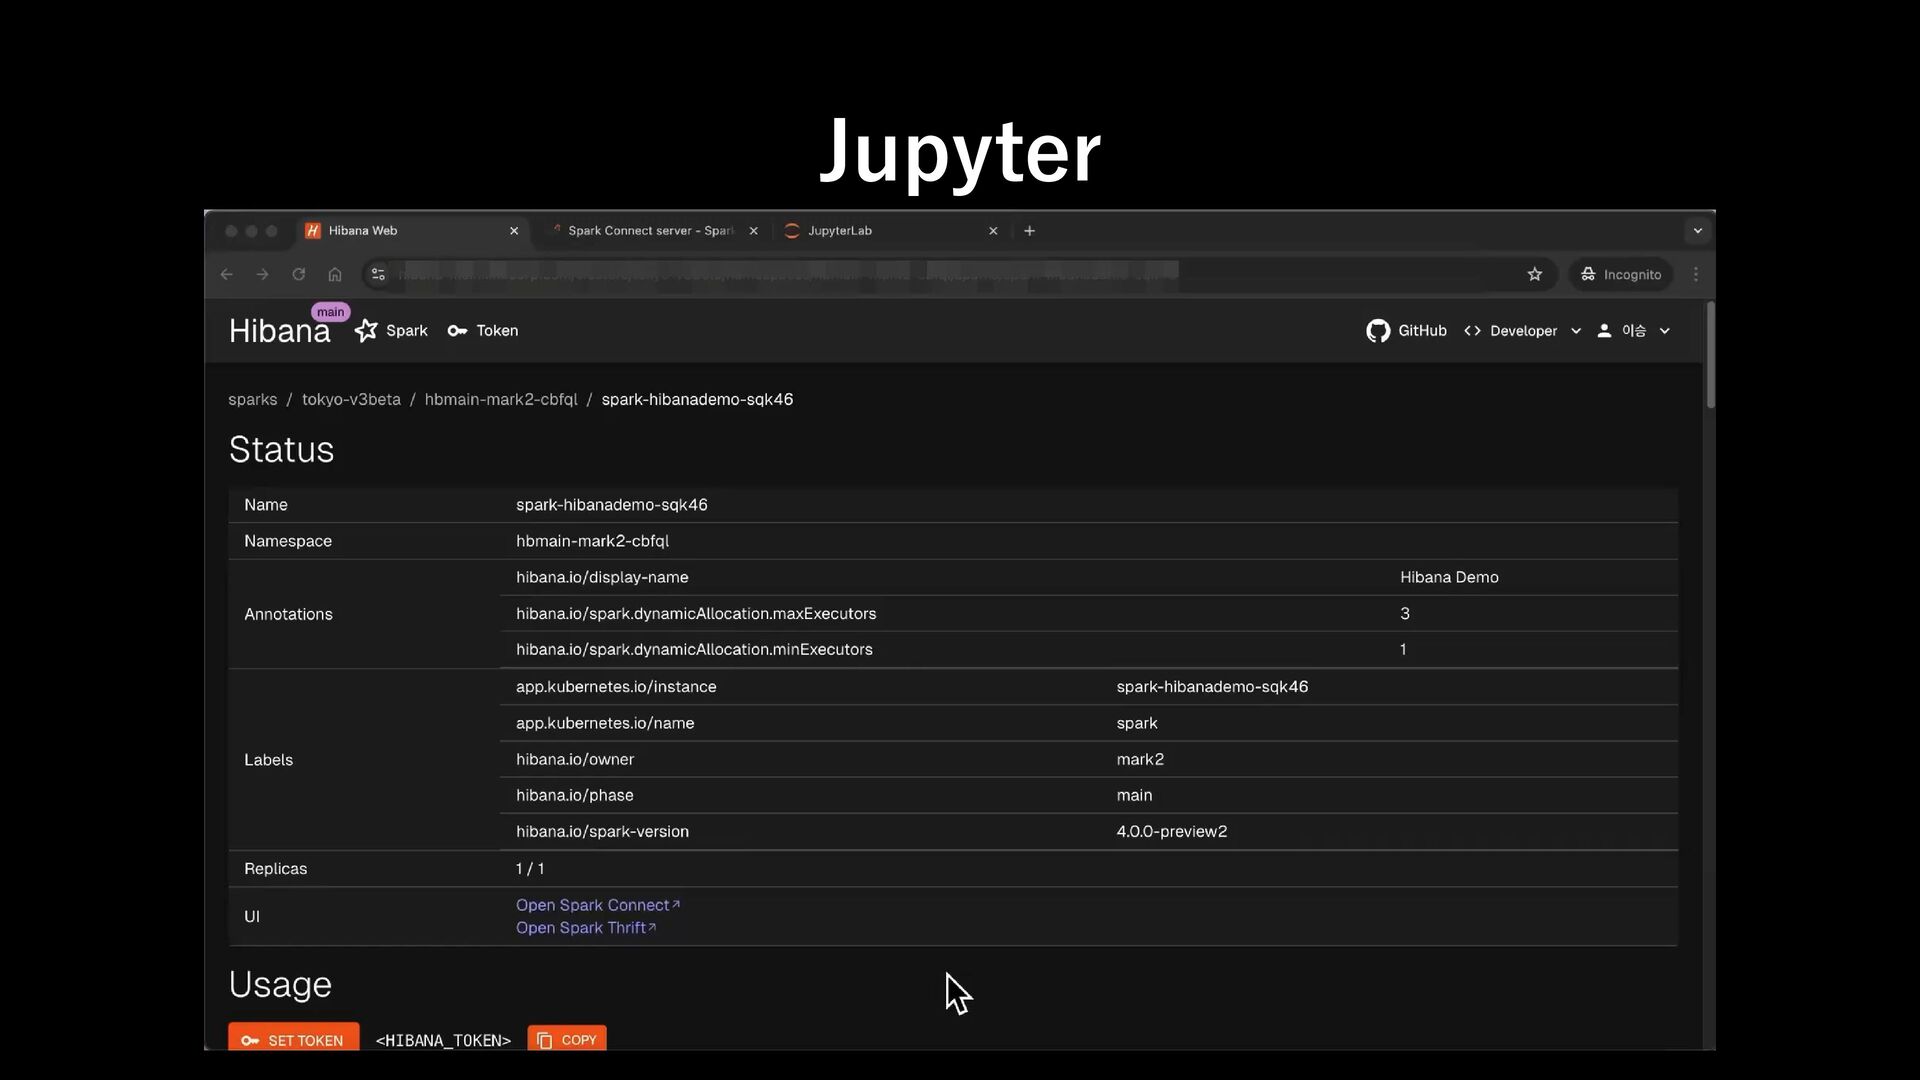Screen dimensions: 1920x1080
Task: Click the spark-hibanademo-sqk46 Name value
Action: [x=612, y=505]
